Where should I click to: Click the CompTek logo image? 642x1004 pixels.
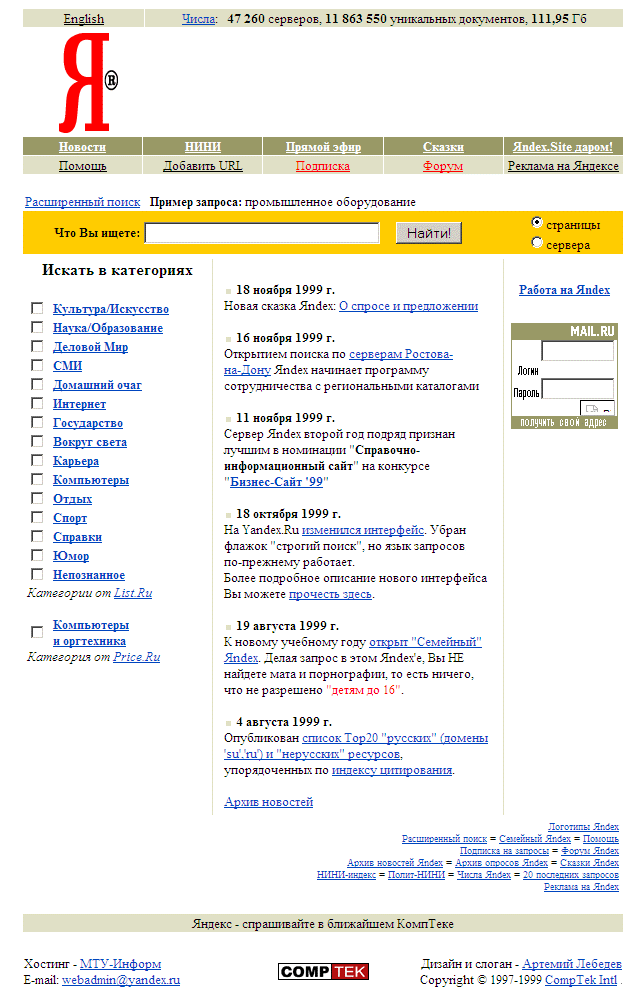click(323, 971)
